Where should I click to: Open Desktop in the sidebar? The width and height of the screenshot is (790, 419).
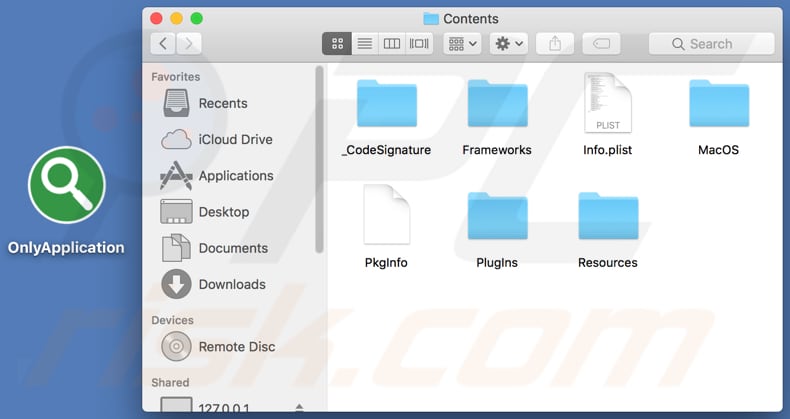[x=234, y=212]
